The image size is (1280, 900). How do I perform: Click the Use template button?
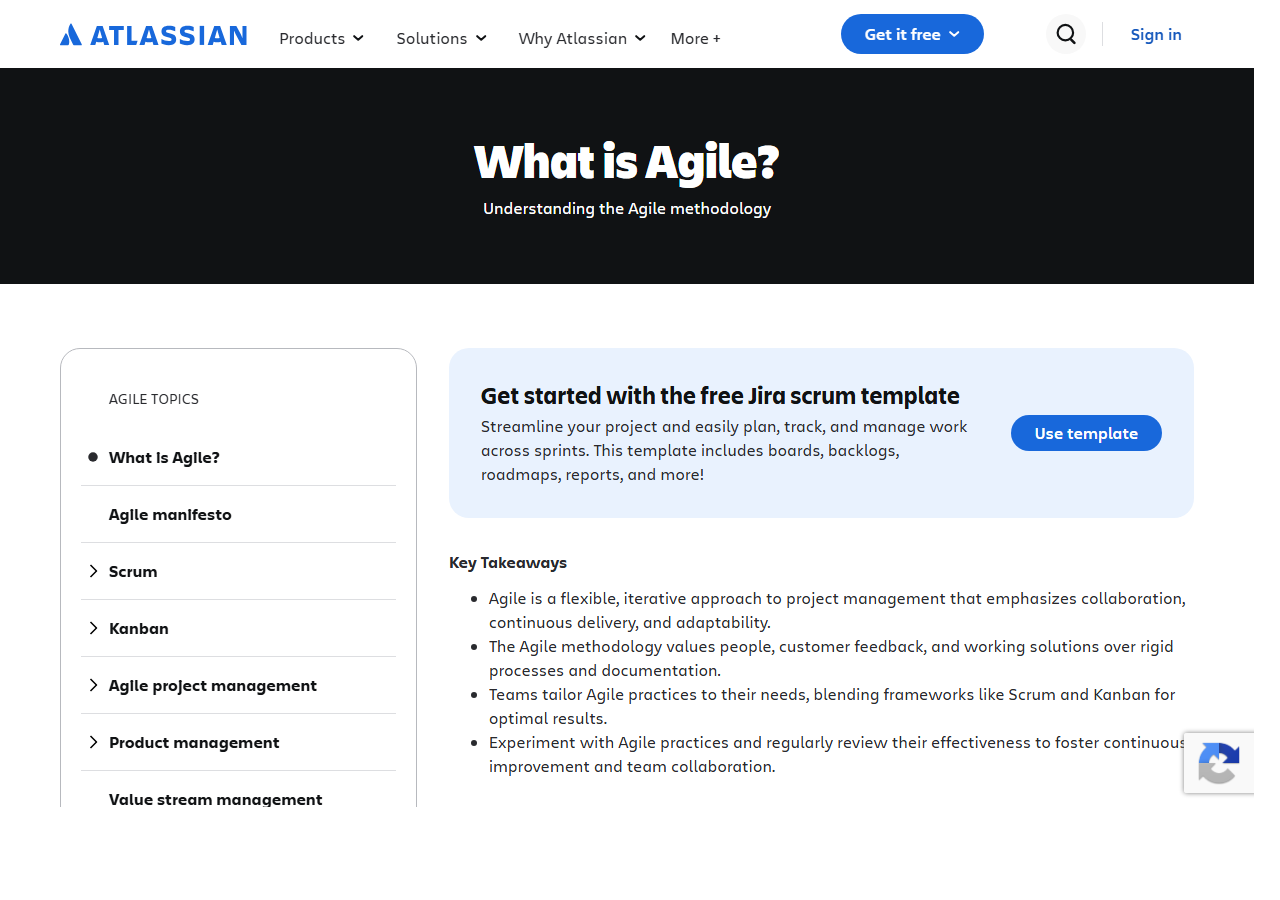[1086, 433]
